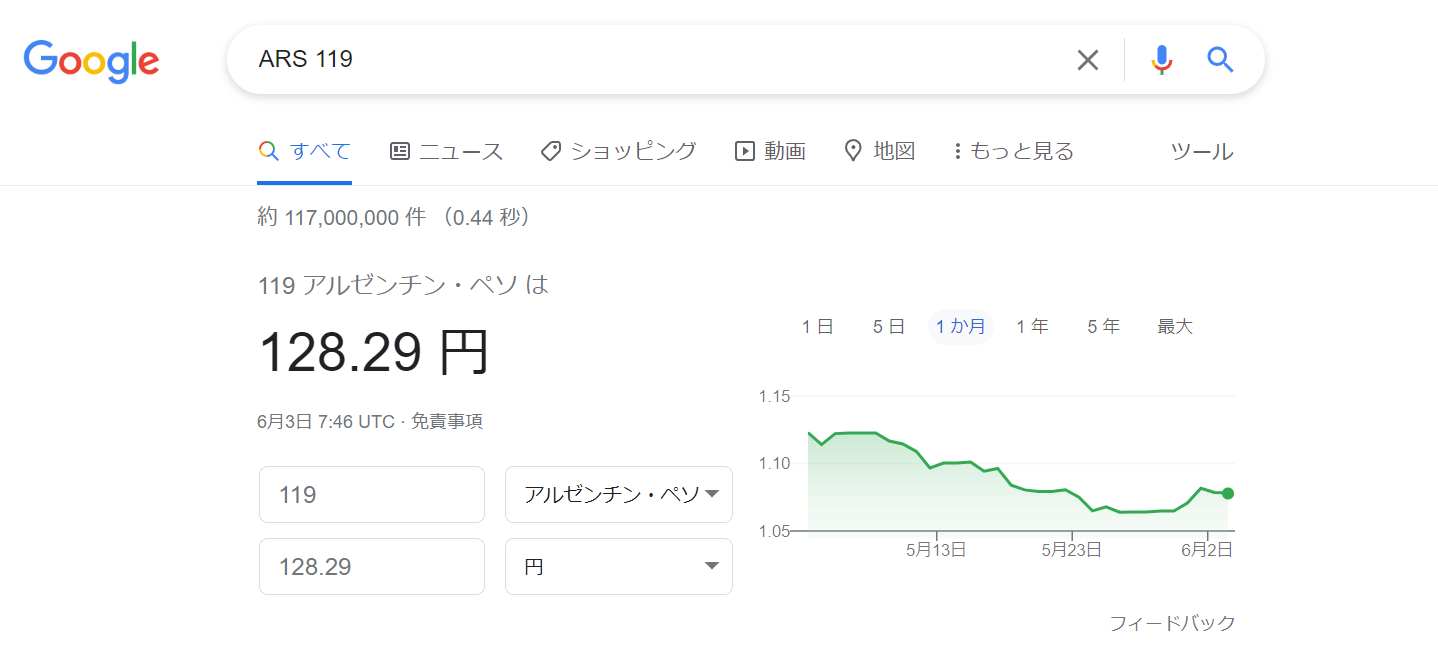Select the 5日 chart range
Image resolution: width=1438 pixels, height=652 pixels.
click(x=888, y=327)
